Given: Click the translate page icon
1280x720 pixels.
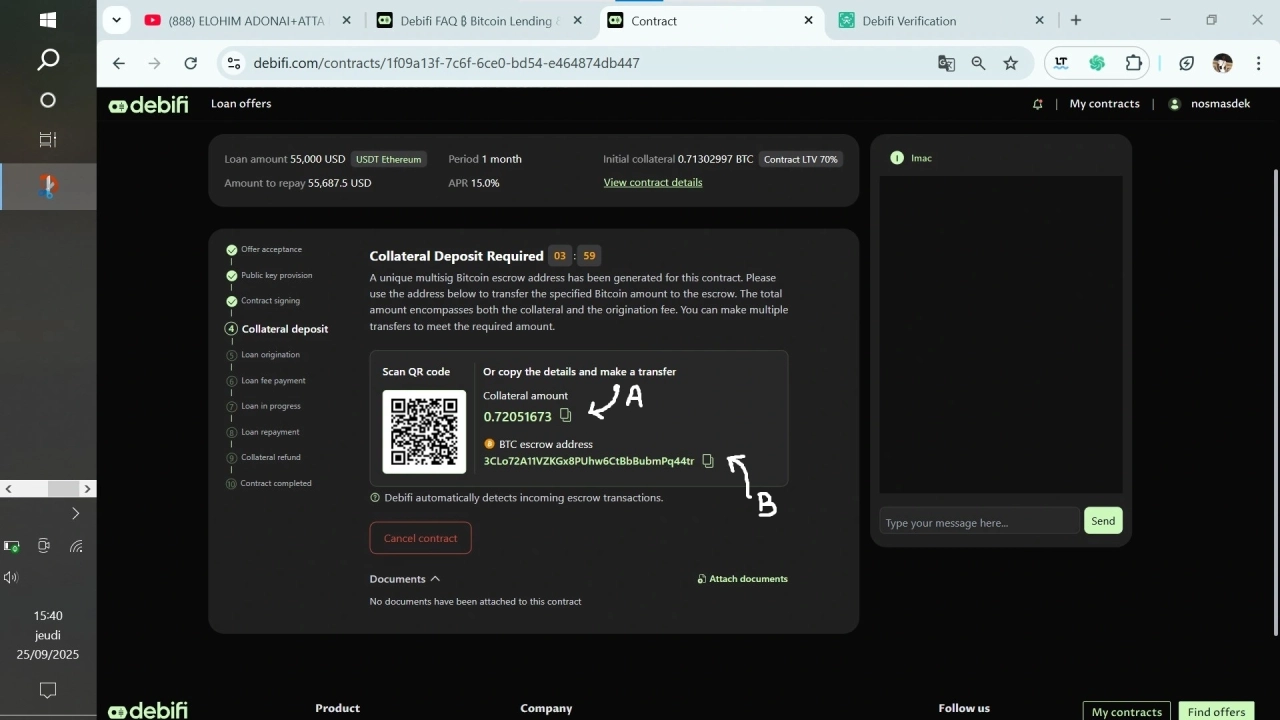Looking at the screenshot, I should [x=946, y=63].
